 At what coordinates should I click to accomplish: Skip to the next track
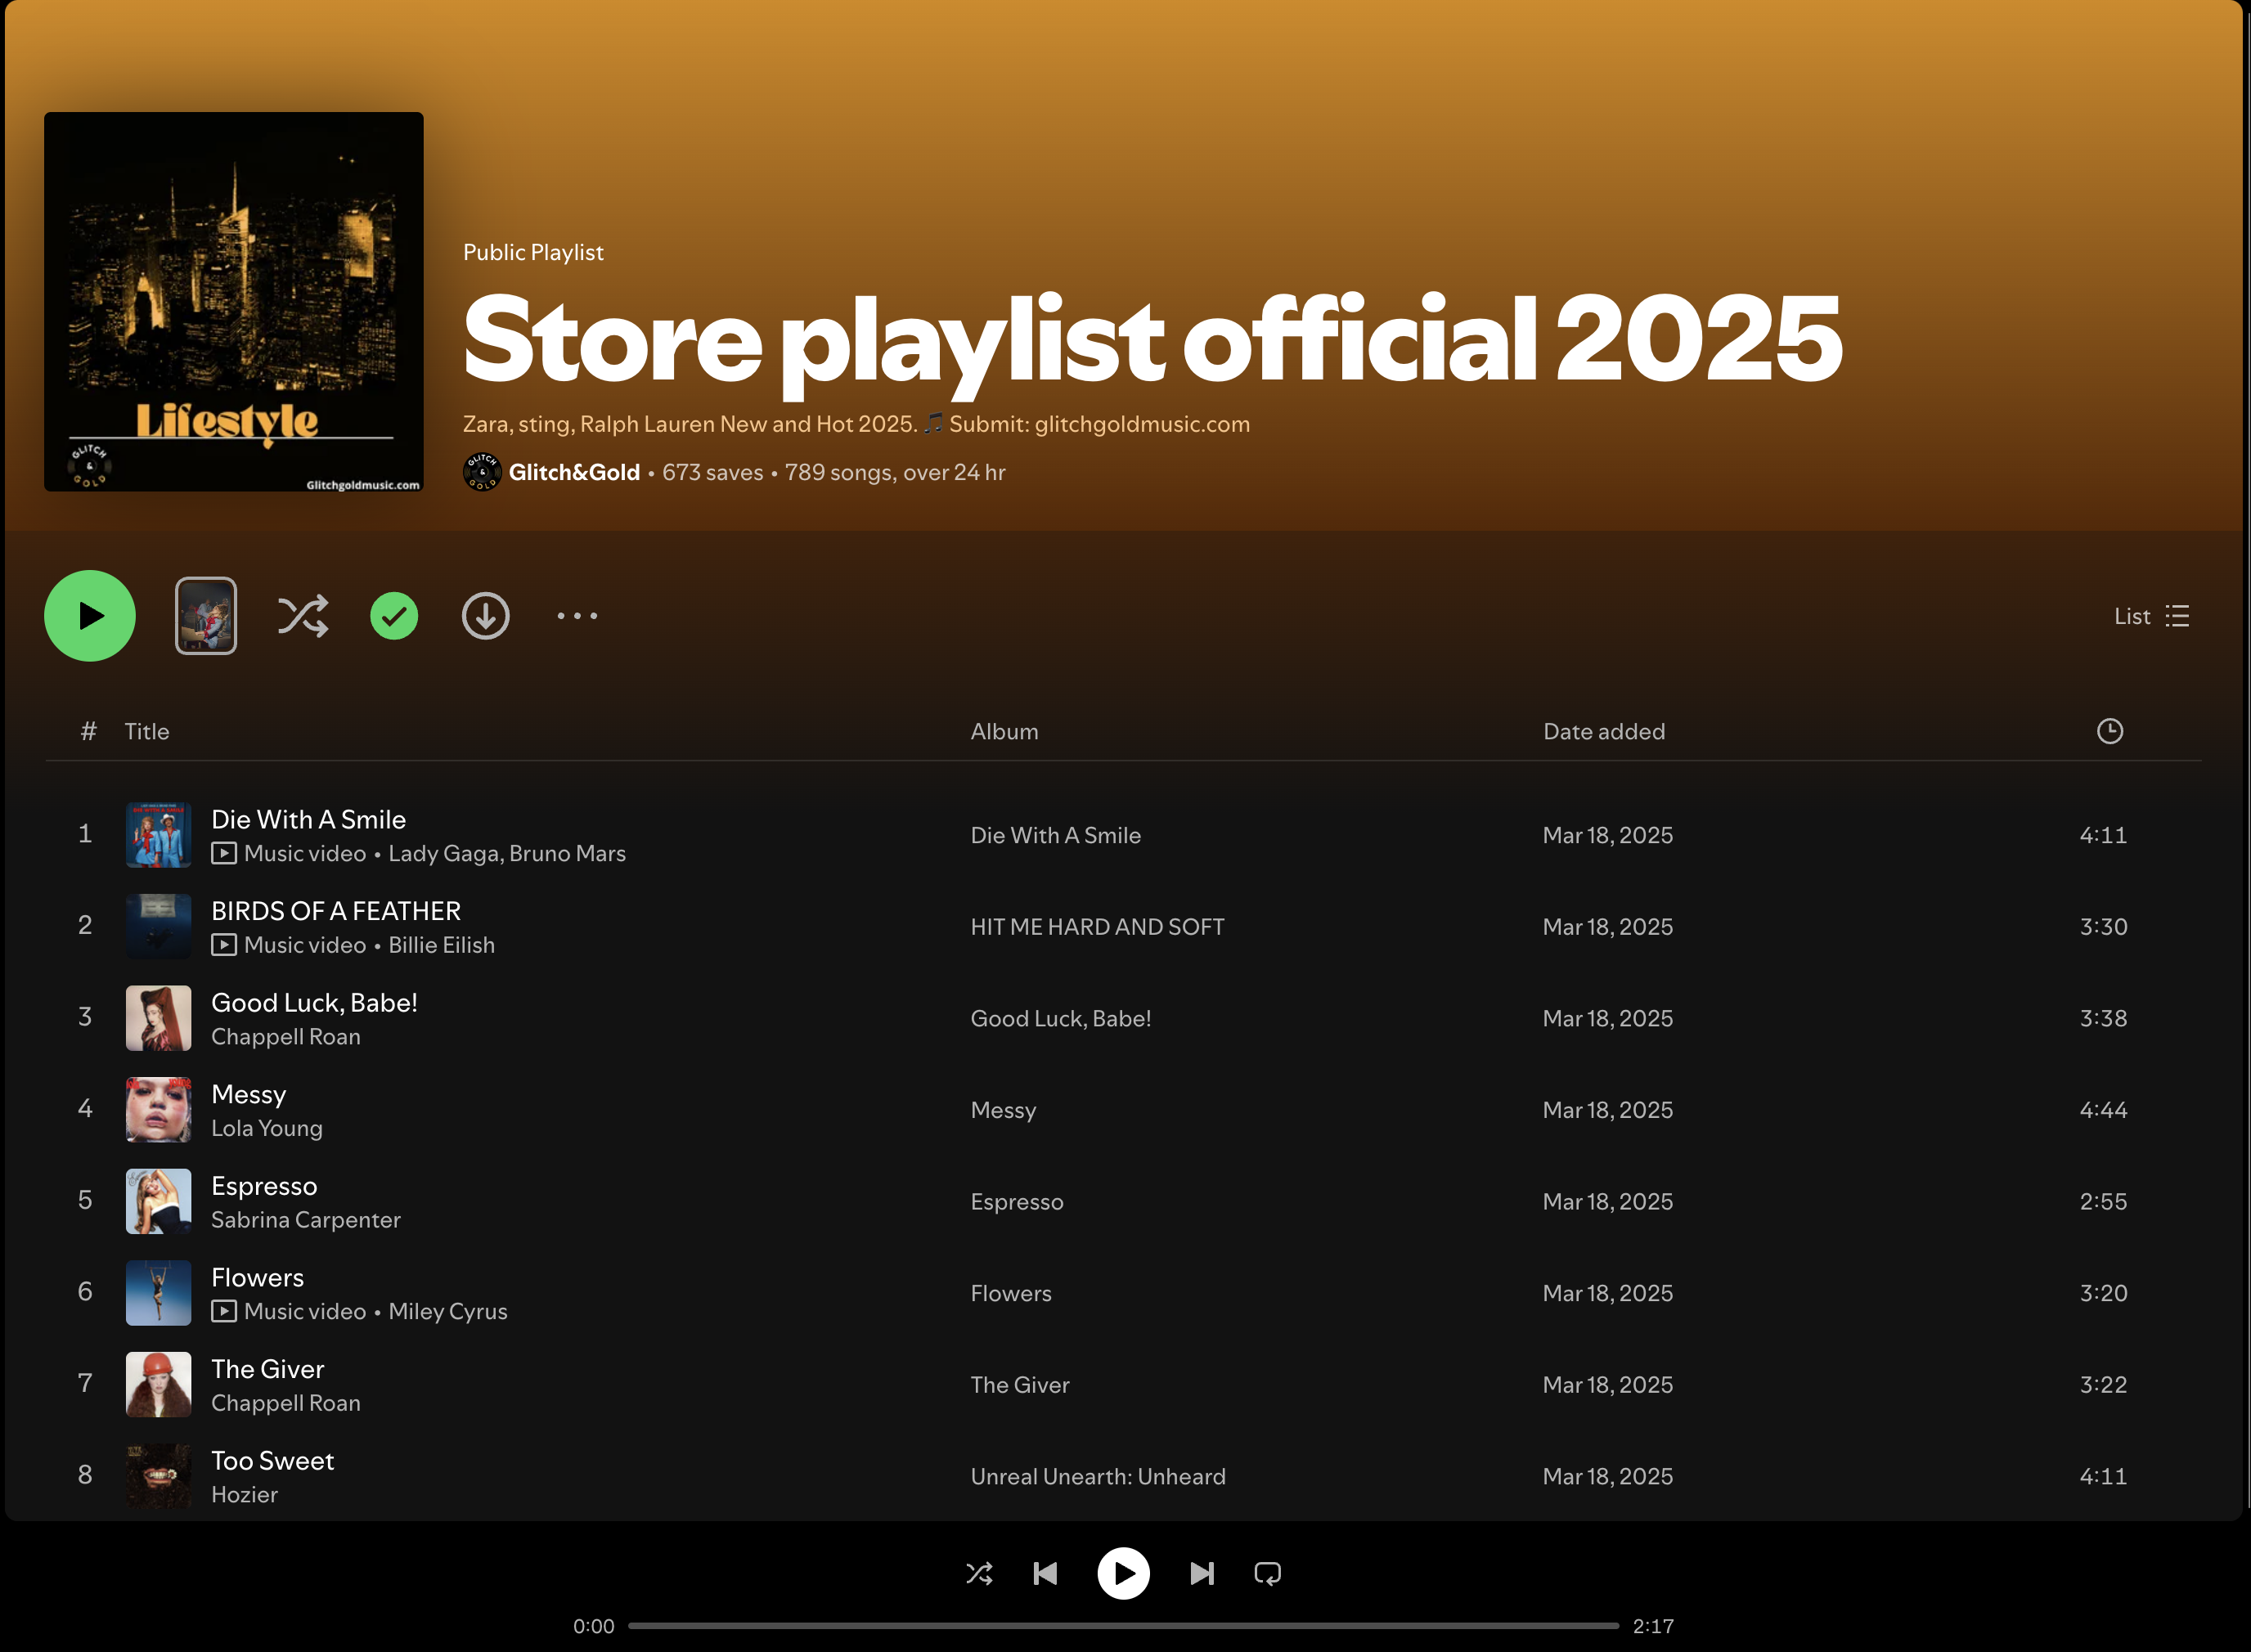click(1202, 1574)
